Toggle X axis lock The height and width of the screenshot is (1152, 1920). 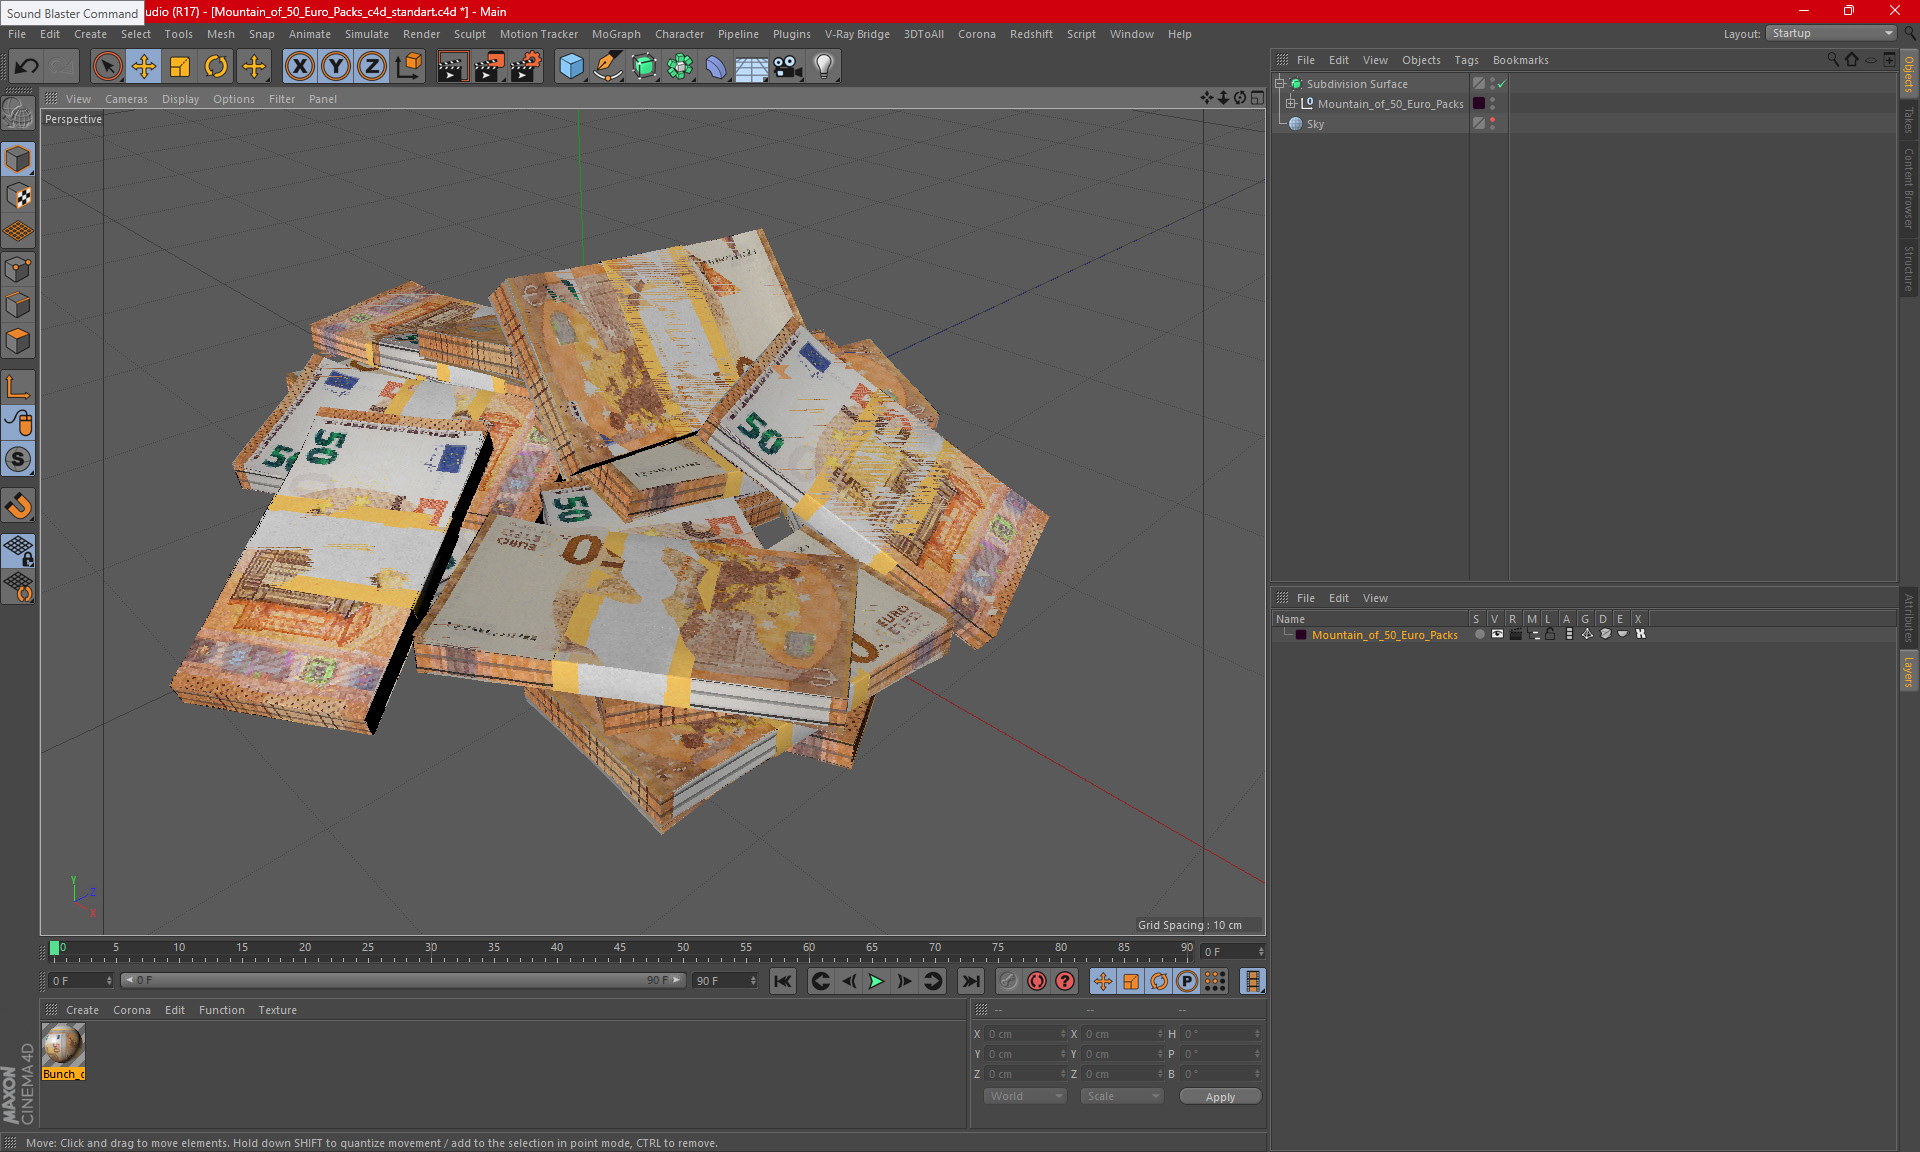pos(299,67)
